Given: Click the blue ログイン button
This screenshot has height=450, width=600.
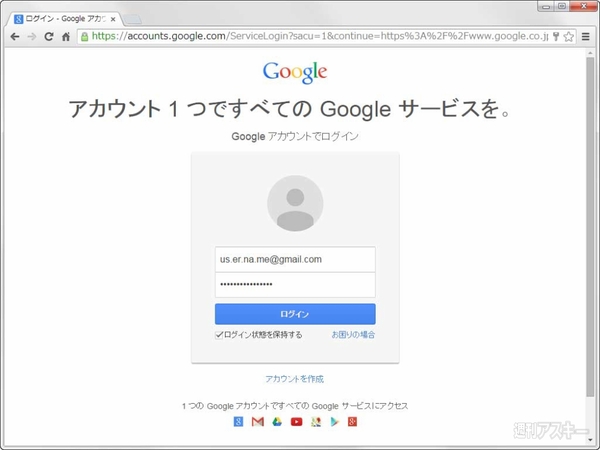Looking at the screenshot, I should (295, 314).
